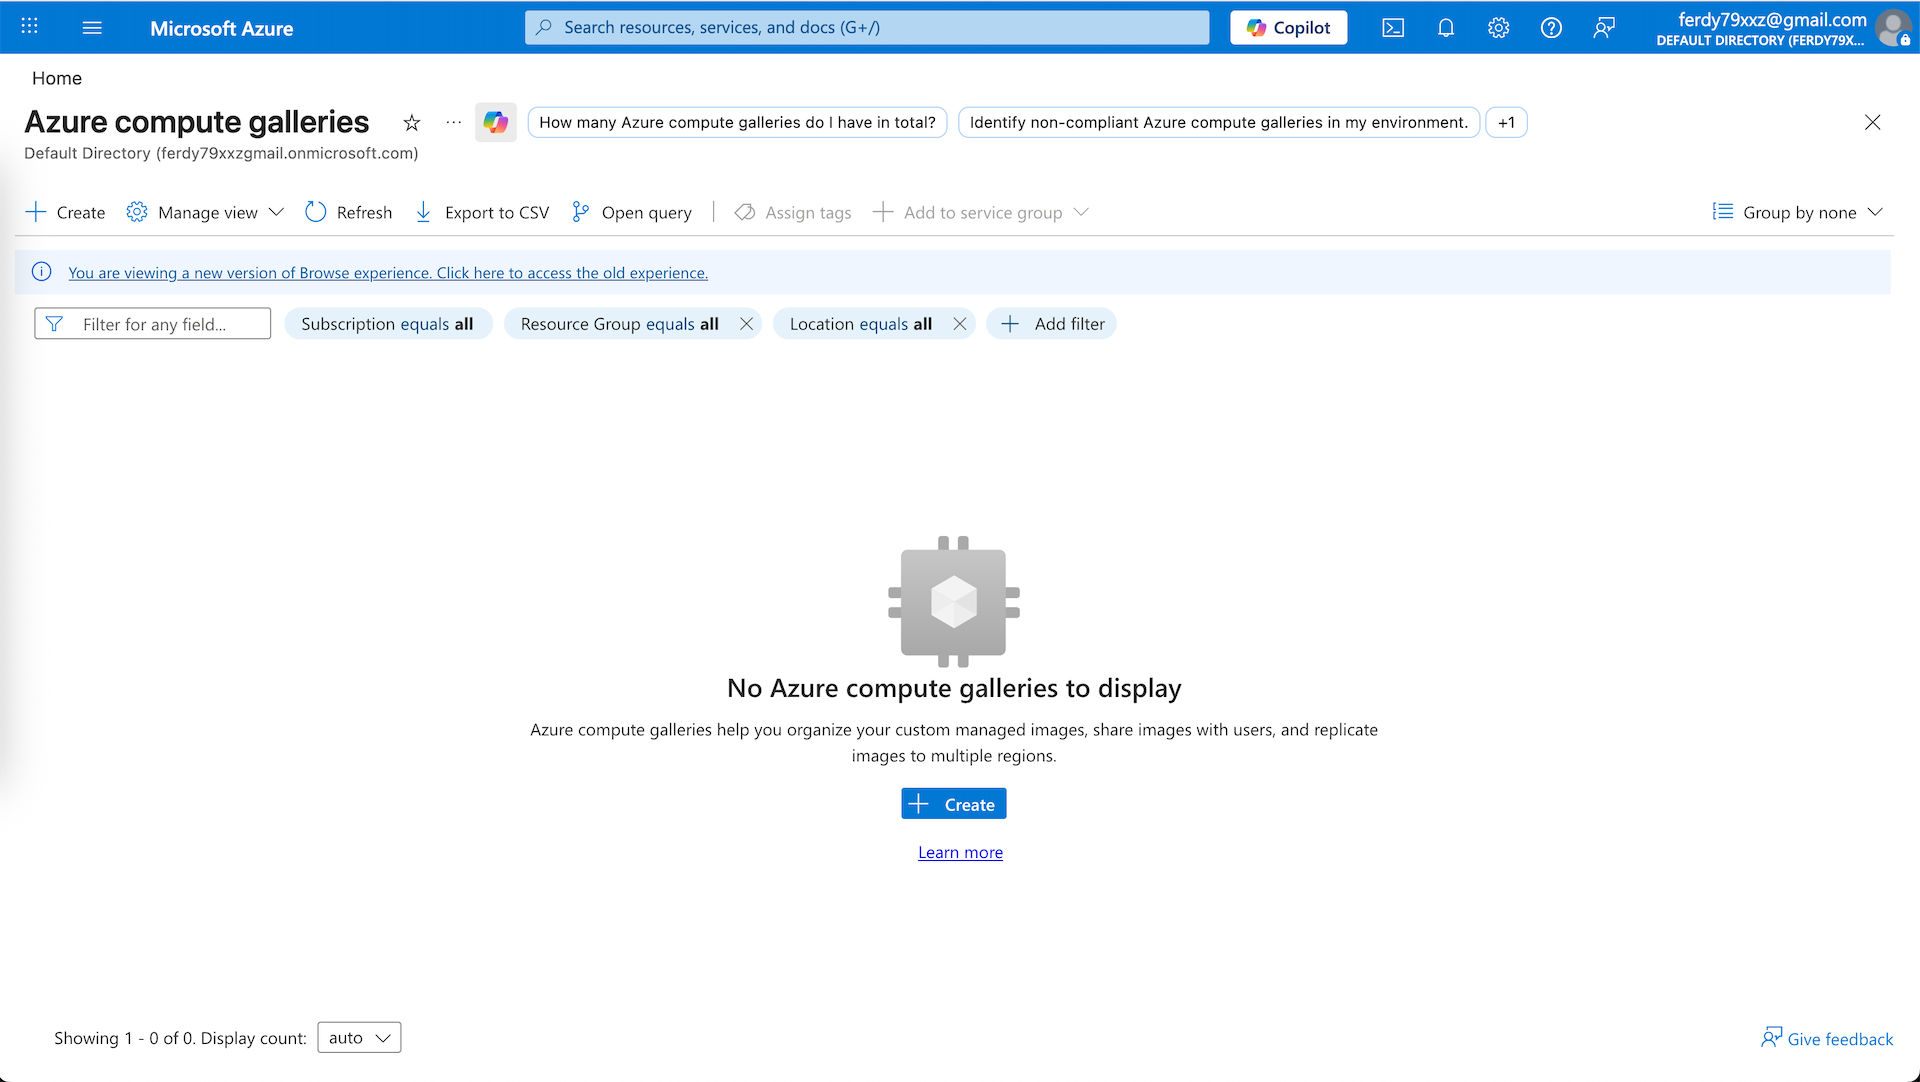Expand Group by none dropdown
This screenshot has width=1920, height=1082.
[1798, 212]
